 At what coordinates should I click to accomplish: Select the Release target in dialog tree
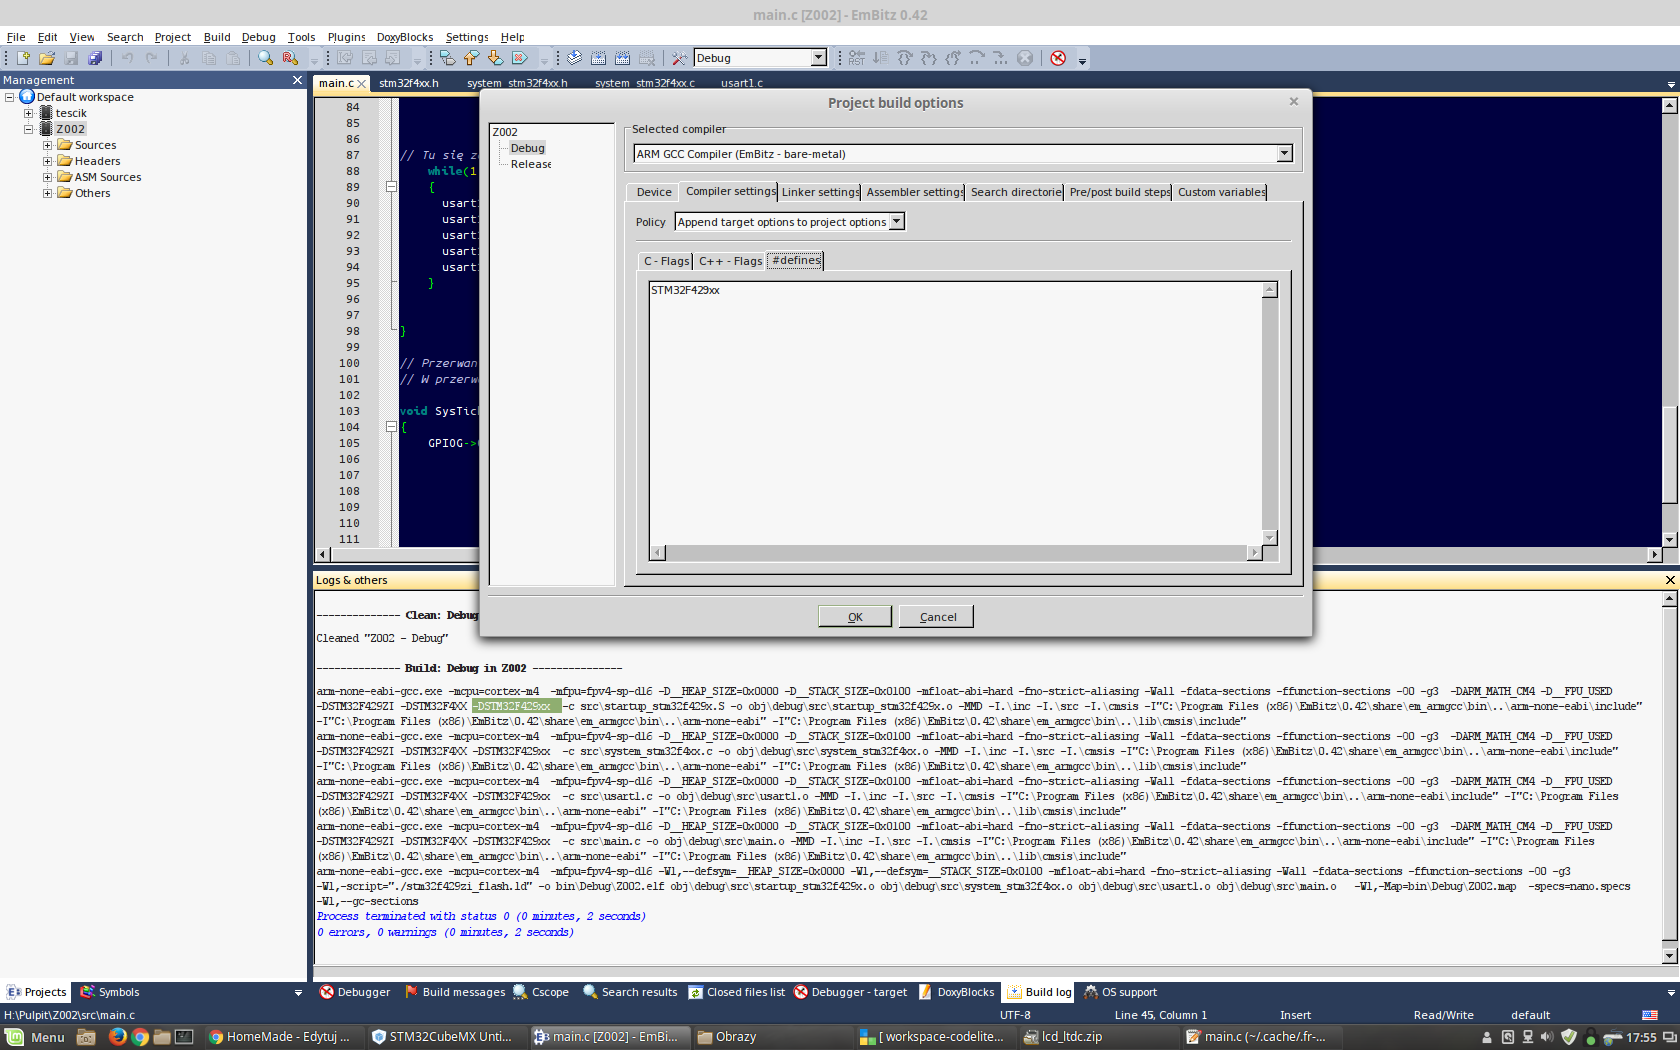tap(530, 164)
